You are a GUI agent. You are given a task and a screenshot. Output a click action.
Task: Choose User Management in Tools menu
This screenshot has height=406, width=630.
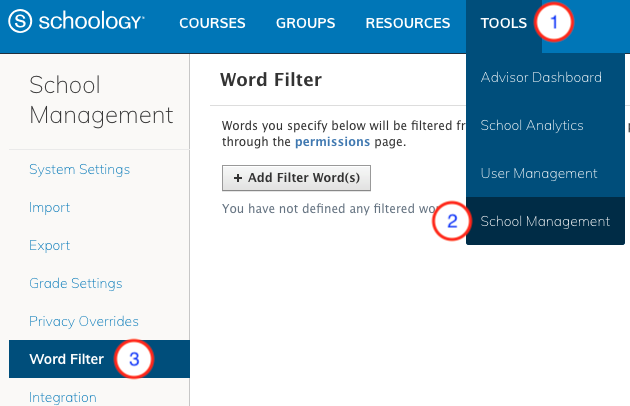(538, 173)
